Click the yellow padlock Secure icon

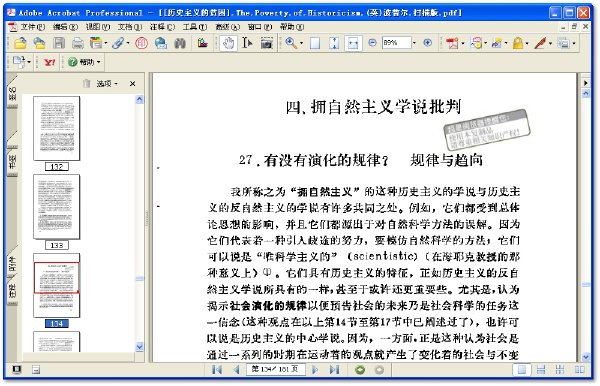point(518,43)
